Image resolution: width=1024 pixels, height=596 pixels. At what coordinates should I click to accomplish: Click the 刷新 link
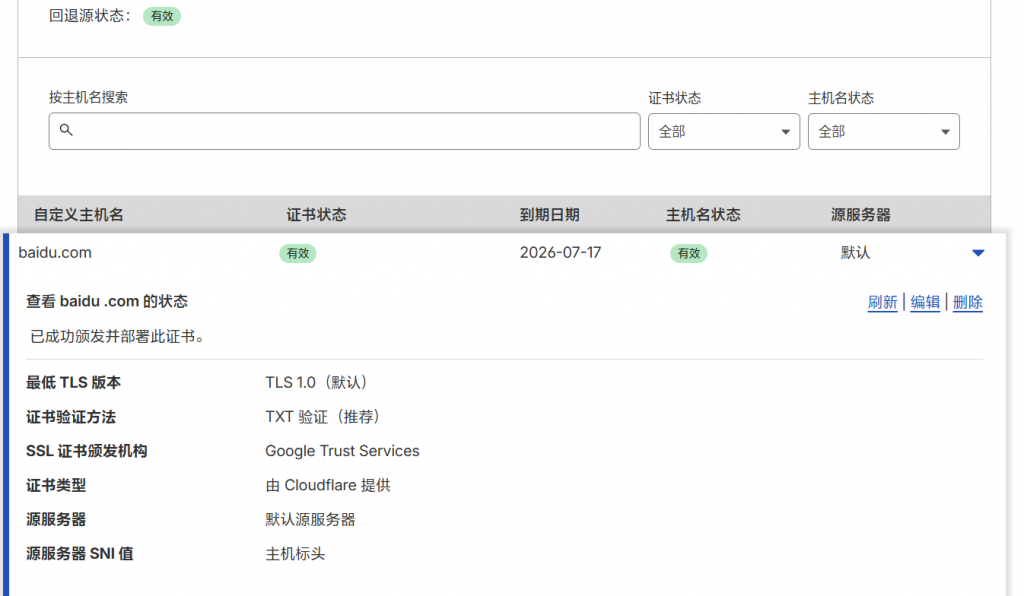[882, 303]
